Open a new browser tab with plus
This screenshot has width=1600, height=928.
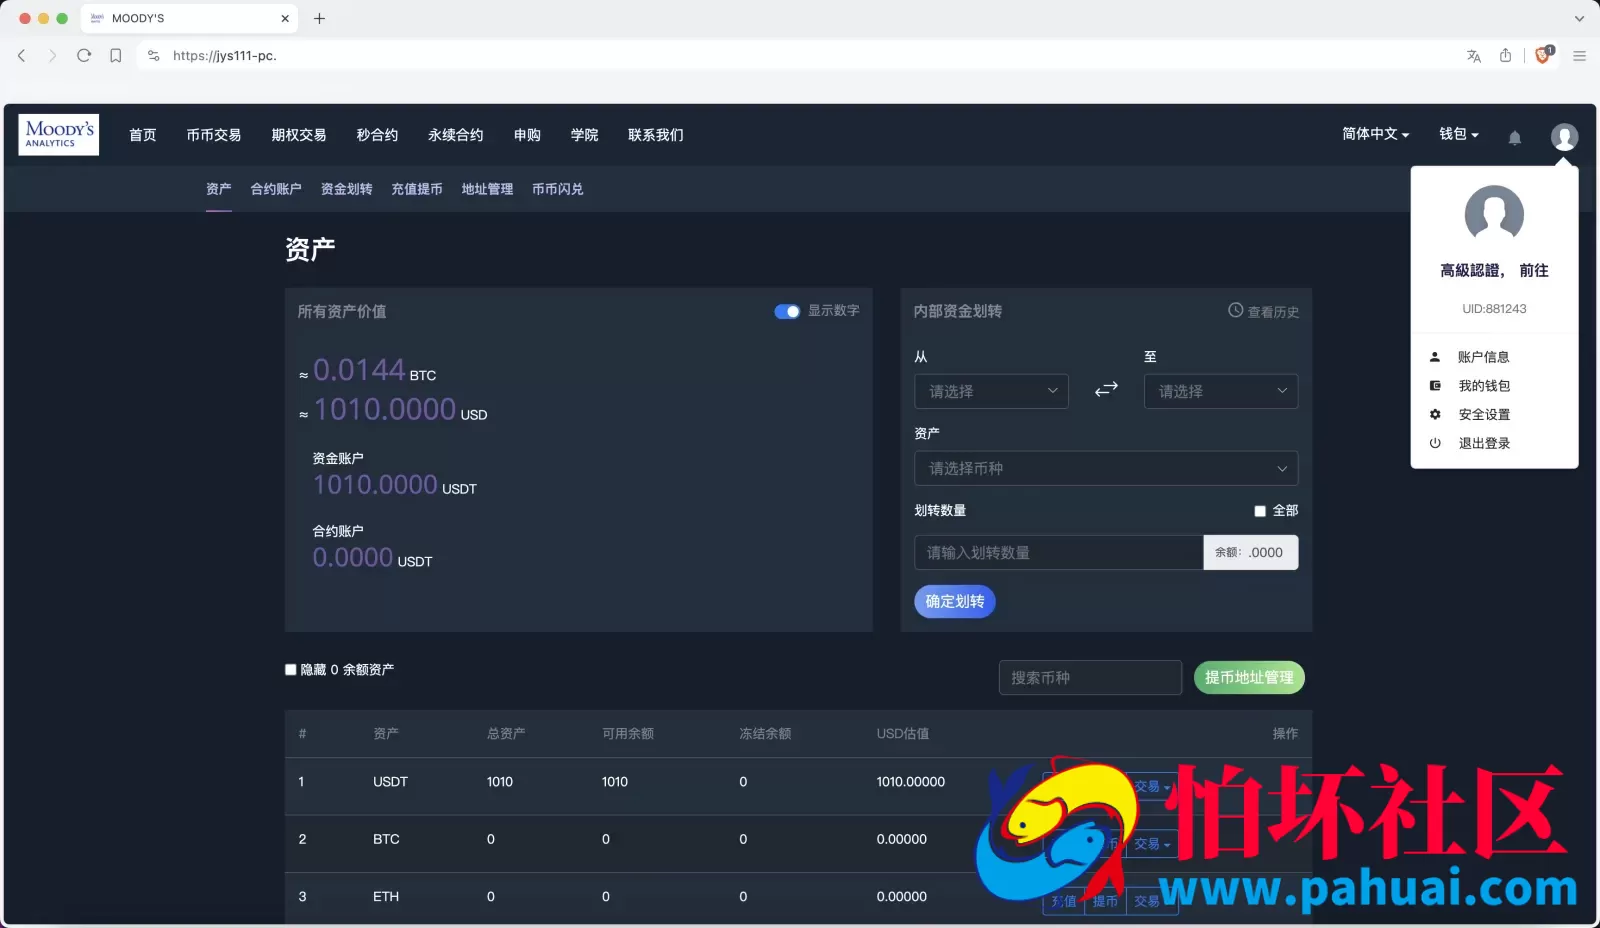320,18
